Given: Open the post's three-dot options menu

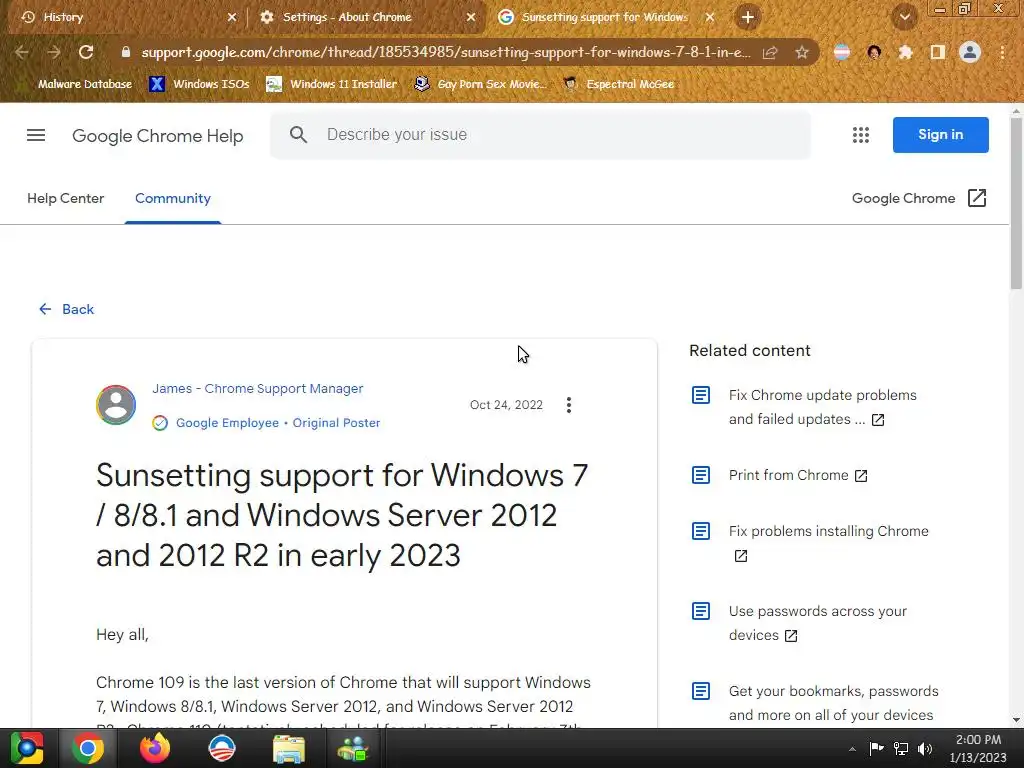Looking at the screenshot, I should 569,405.
